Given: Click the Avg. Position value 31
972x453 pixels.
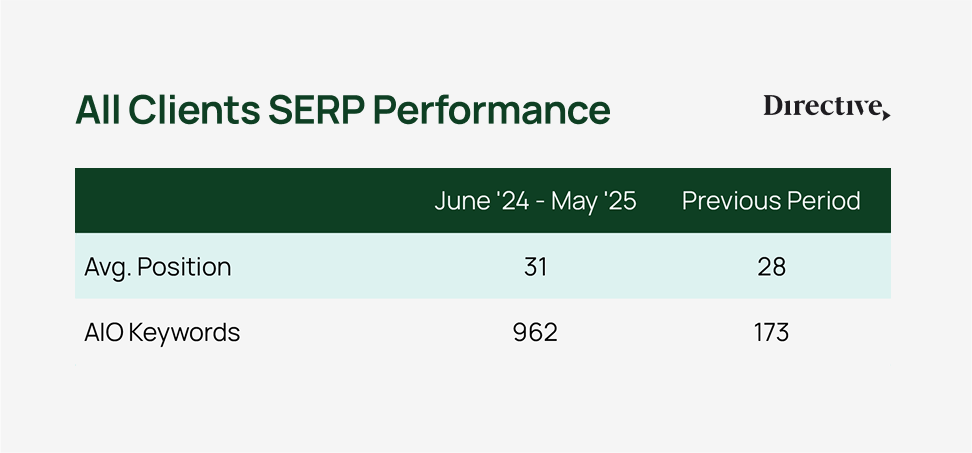Looking at the screenshot, I should tap(535, 267).
